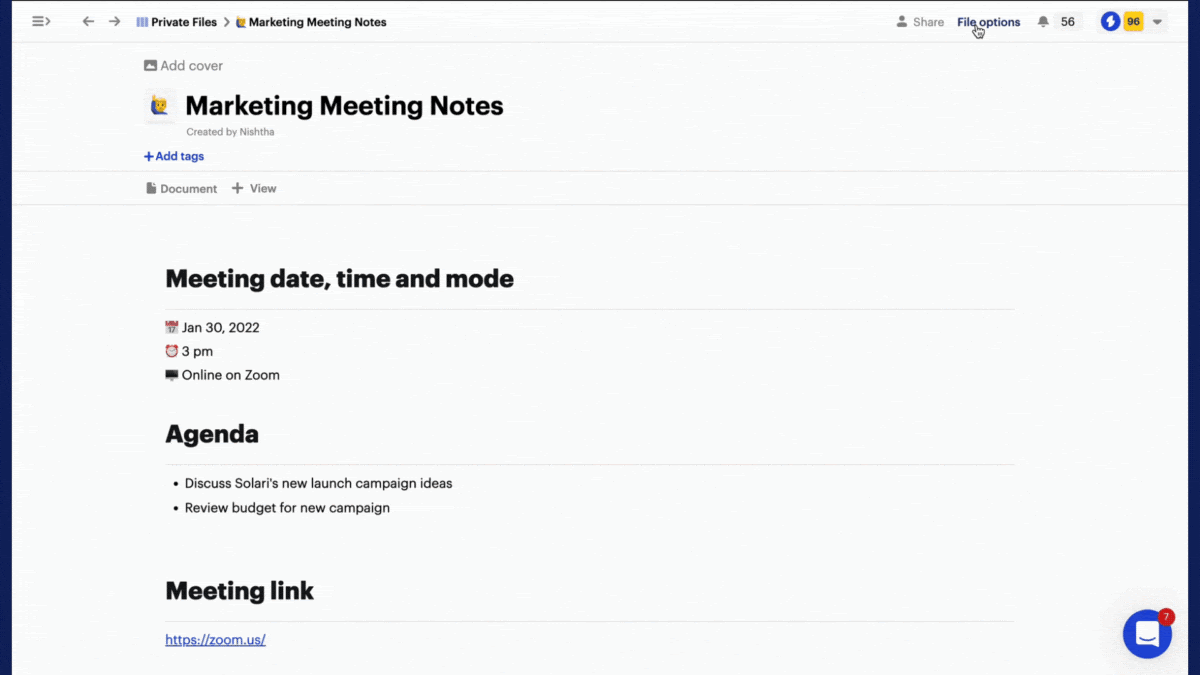Change the page emoji icon
The height and width of the screenshot is (675, 1200).
pyautogui.click(x=159, y=106)
